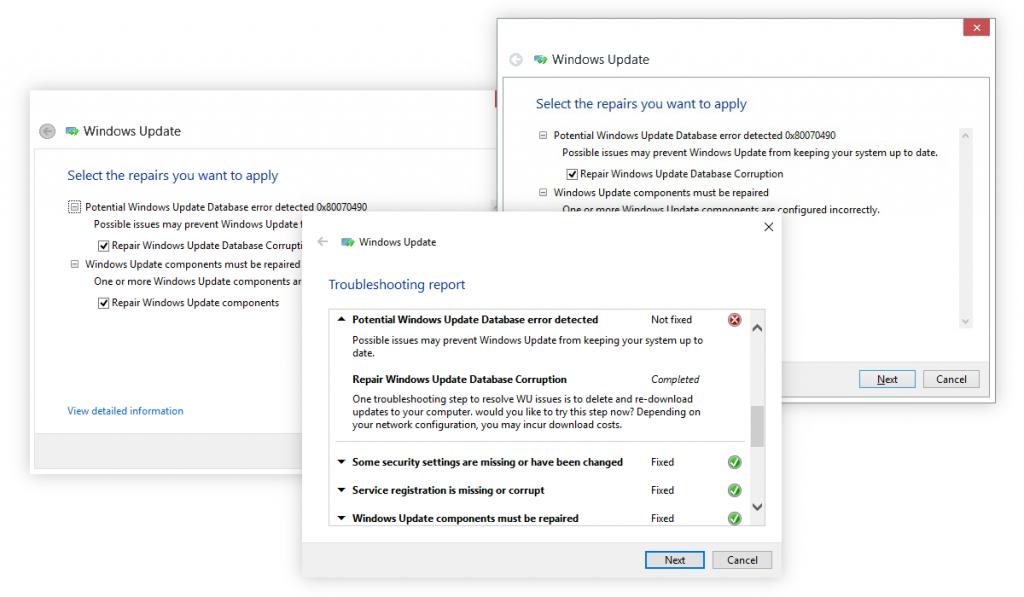Click the Windows Update logo in the report header

click(346, 241)
